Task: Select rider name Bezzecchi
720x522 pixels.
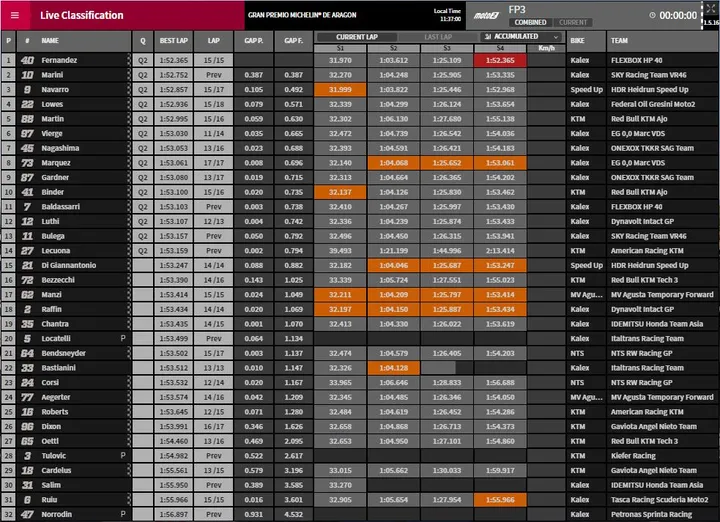Action: [x=58, y=280]
